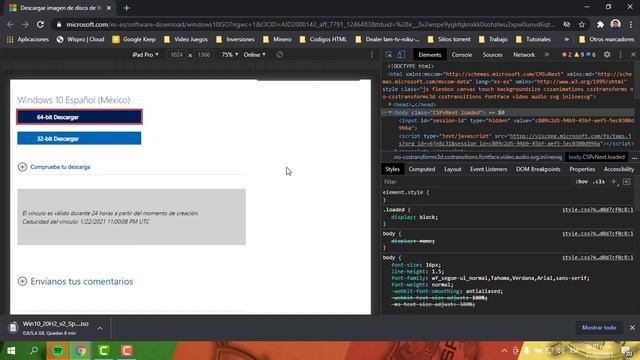Click the 32-bit Descargar button

tap(79, 138)
